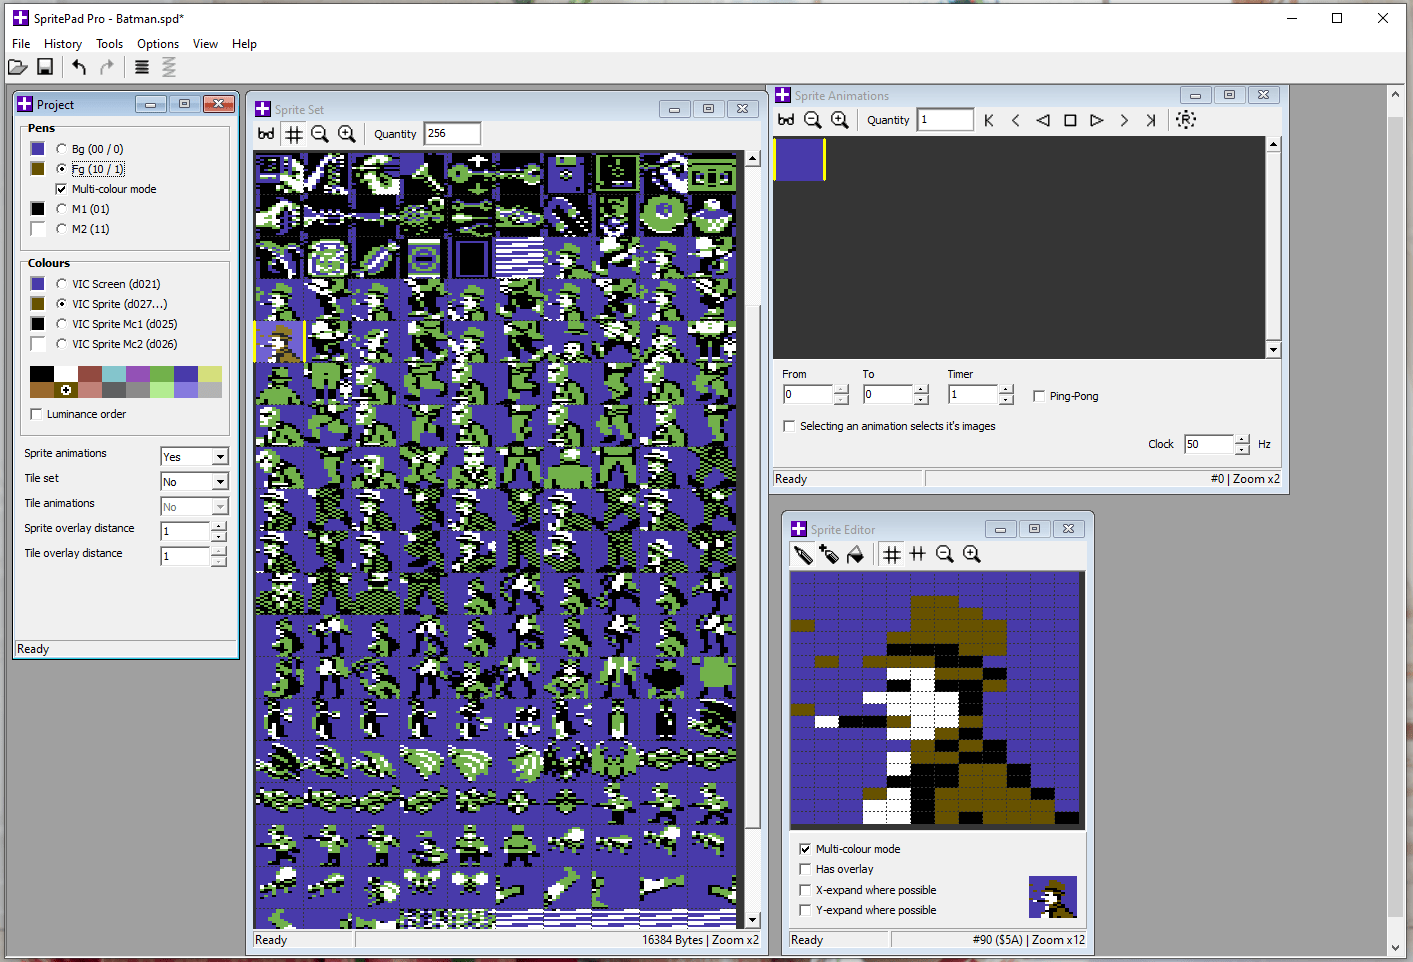Viewport: 1413px width, 962px height.
Task: Click the stacked lines icon in main toolbar
Action: [x=142, y=67]
